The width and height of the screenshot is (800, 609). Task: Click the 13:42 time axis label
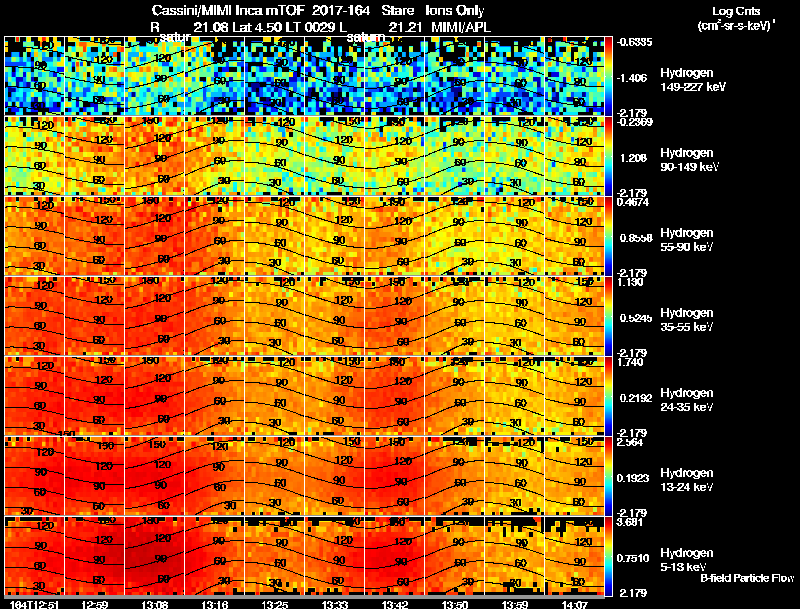pos(395,604)
